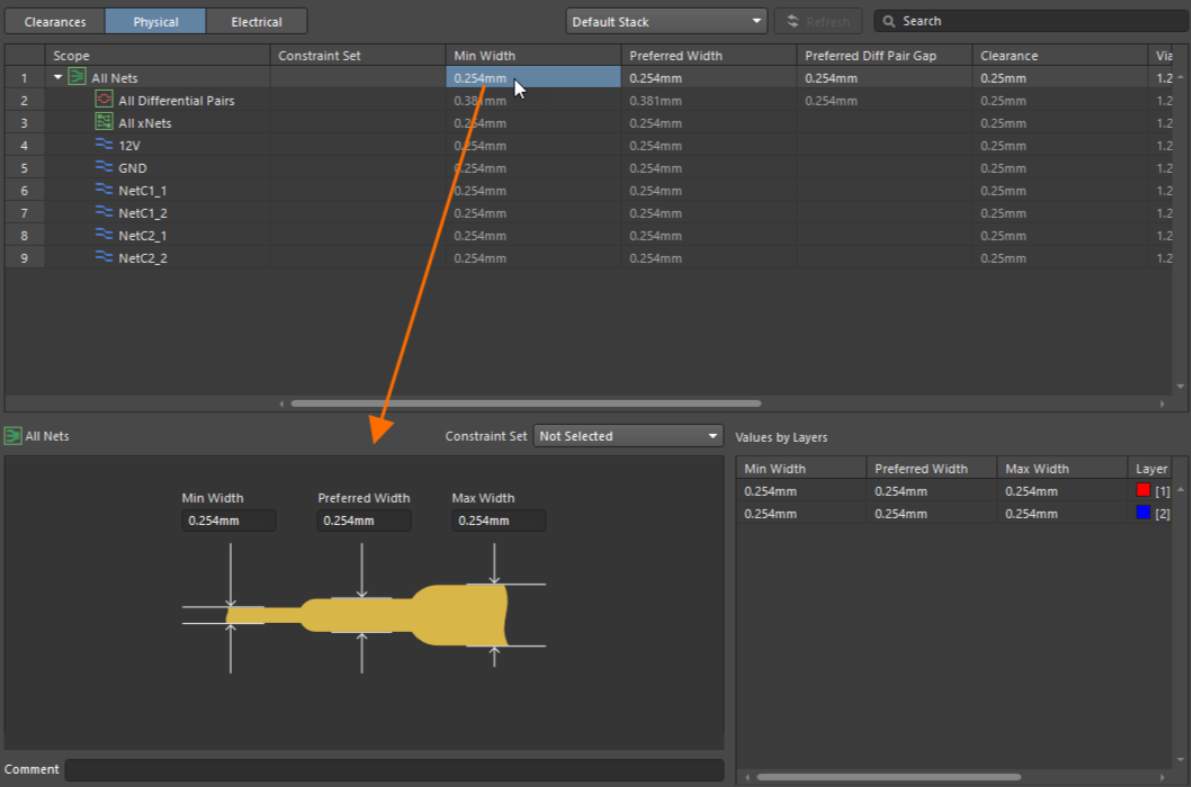Switch to the Clearances tab
Viewport: 1191px width, 787px height.
pos(55,21)
